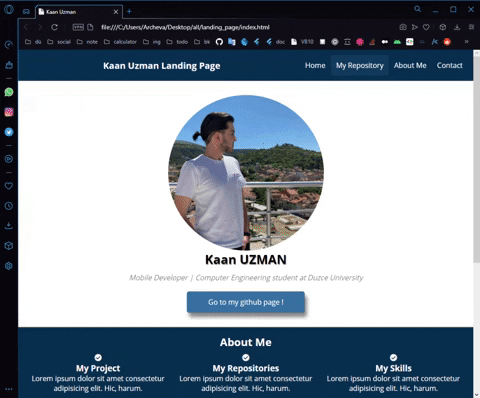This screenshot has width=480, height=398.
Task: Open Downloads in the sidebar
Action: (9, 226)
